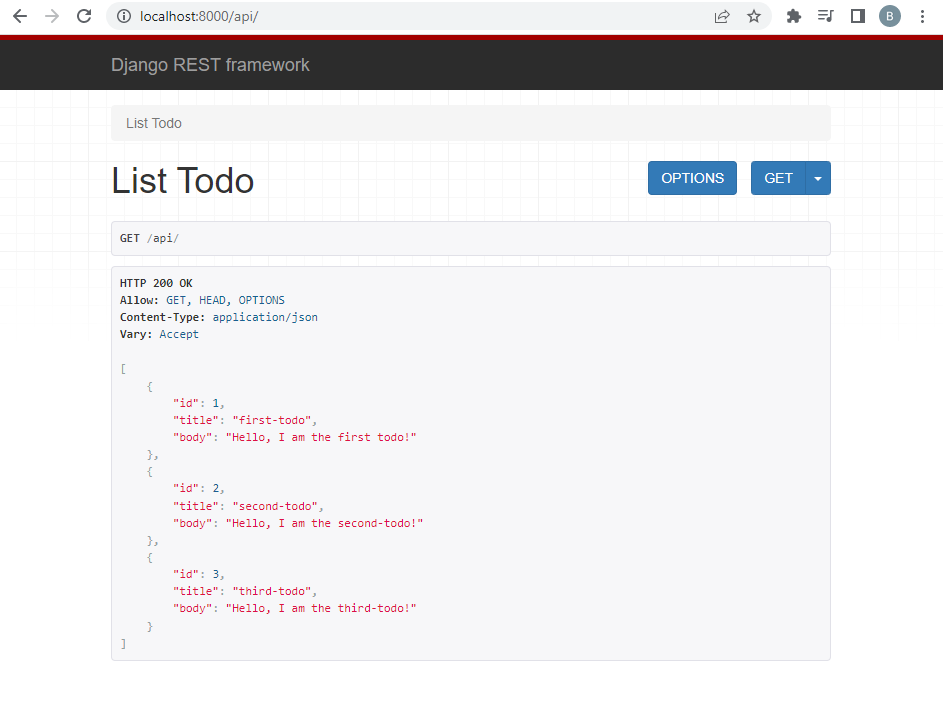The height and width of the screenshot is (725, 943).
Task: Share this page via the share icon
Action: 722,16
